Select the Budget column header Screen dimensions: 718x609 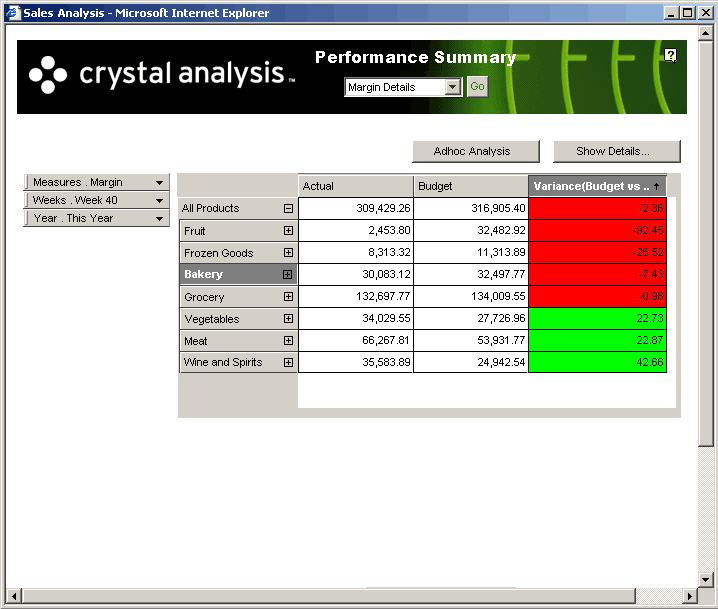tap(471, 186)
